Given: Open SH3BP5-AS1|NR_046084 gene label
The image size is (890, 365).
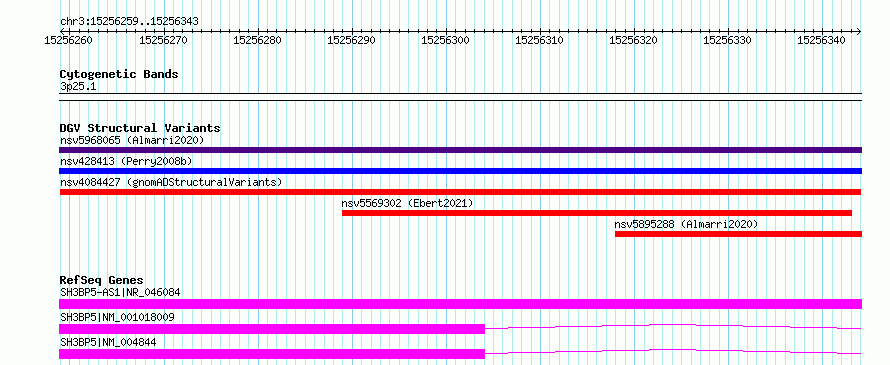Looking at the screenshot, I should pyautogui.click(x=120, y=293).
